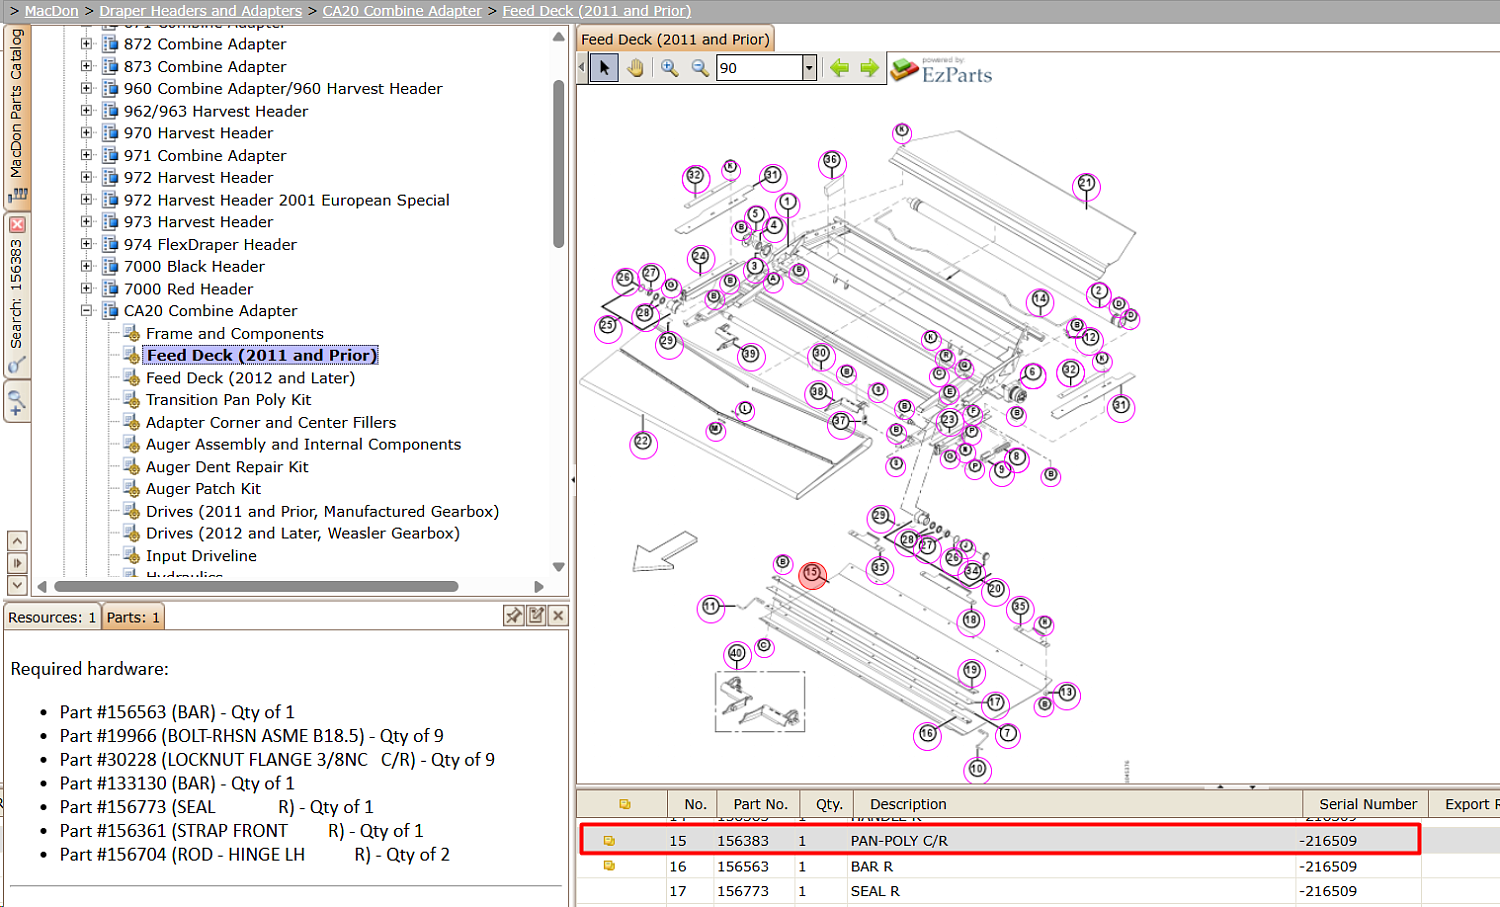Click the Drives (2011 and Prior, Manufactured Gearbox) page icon
1500x907 pixels.
[x=131, y=511]
